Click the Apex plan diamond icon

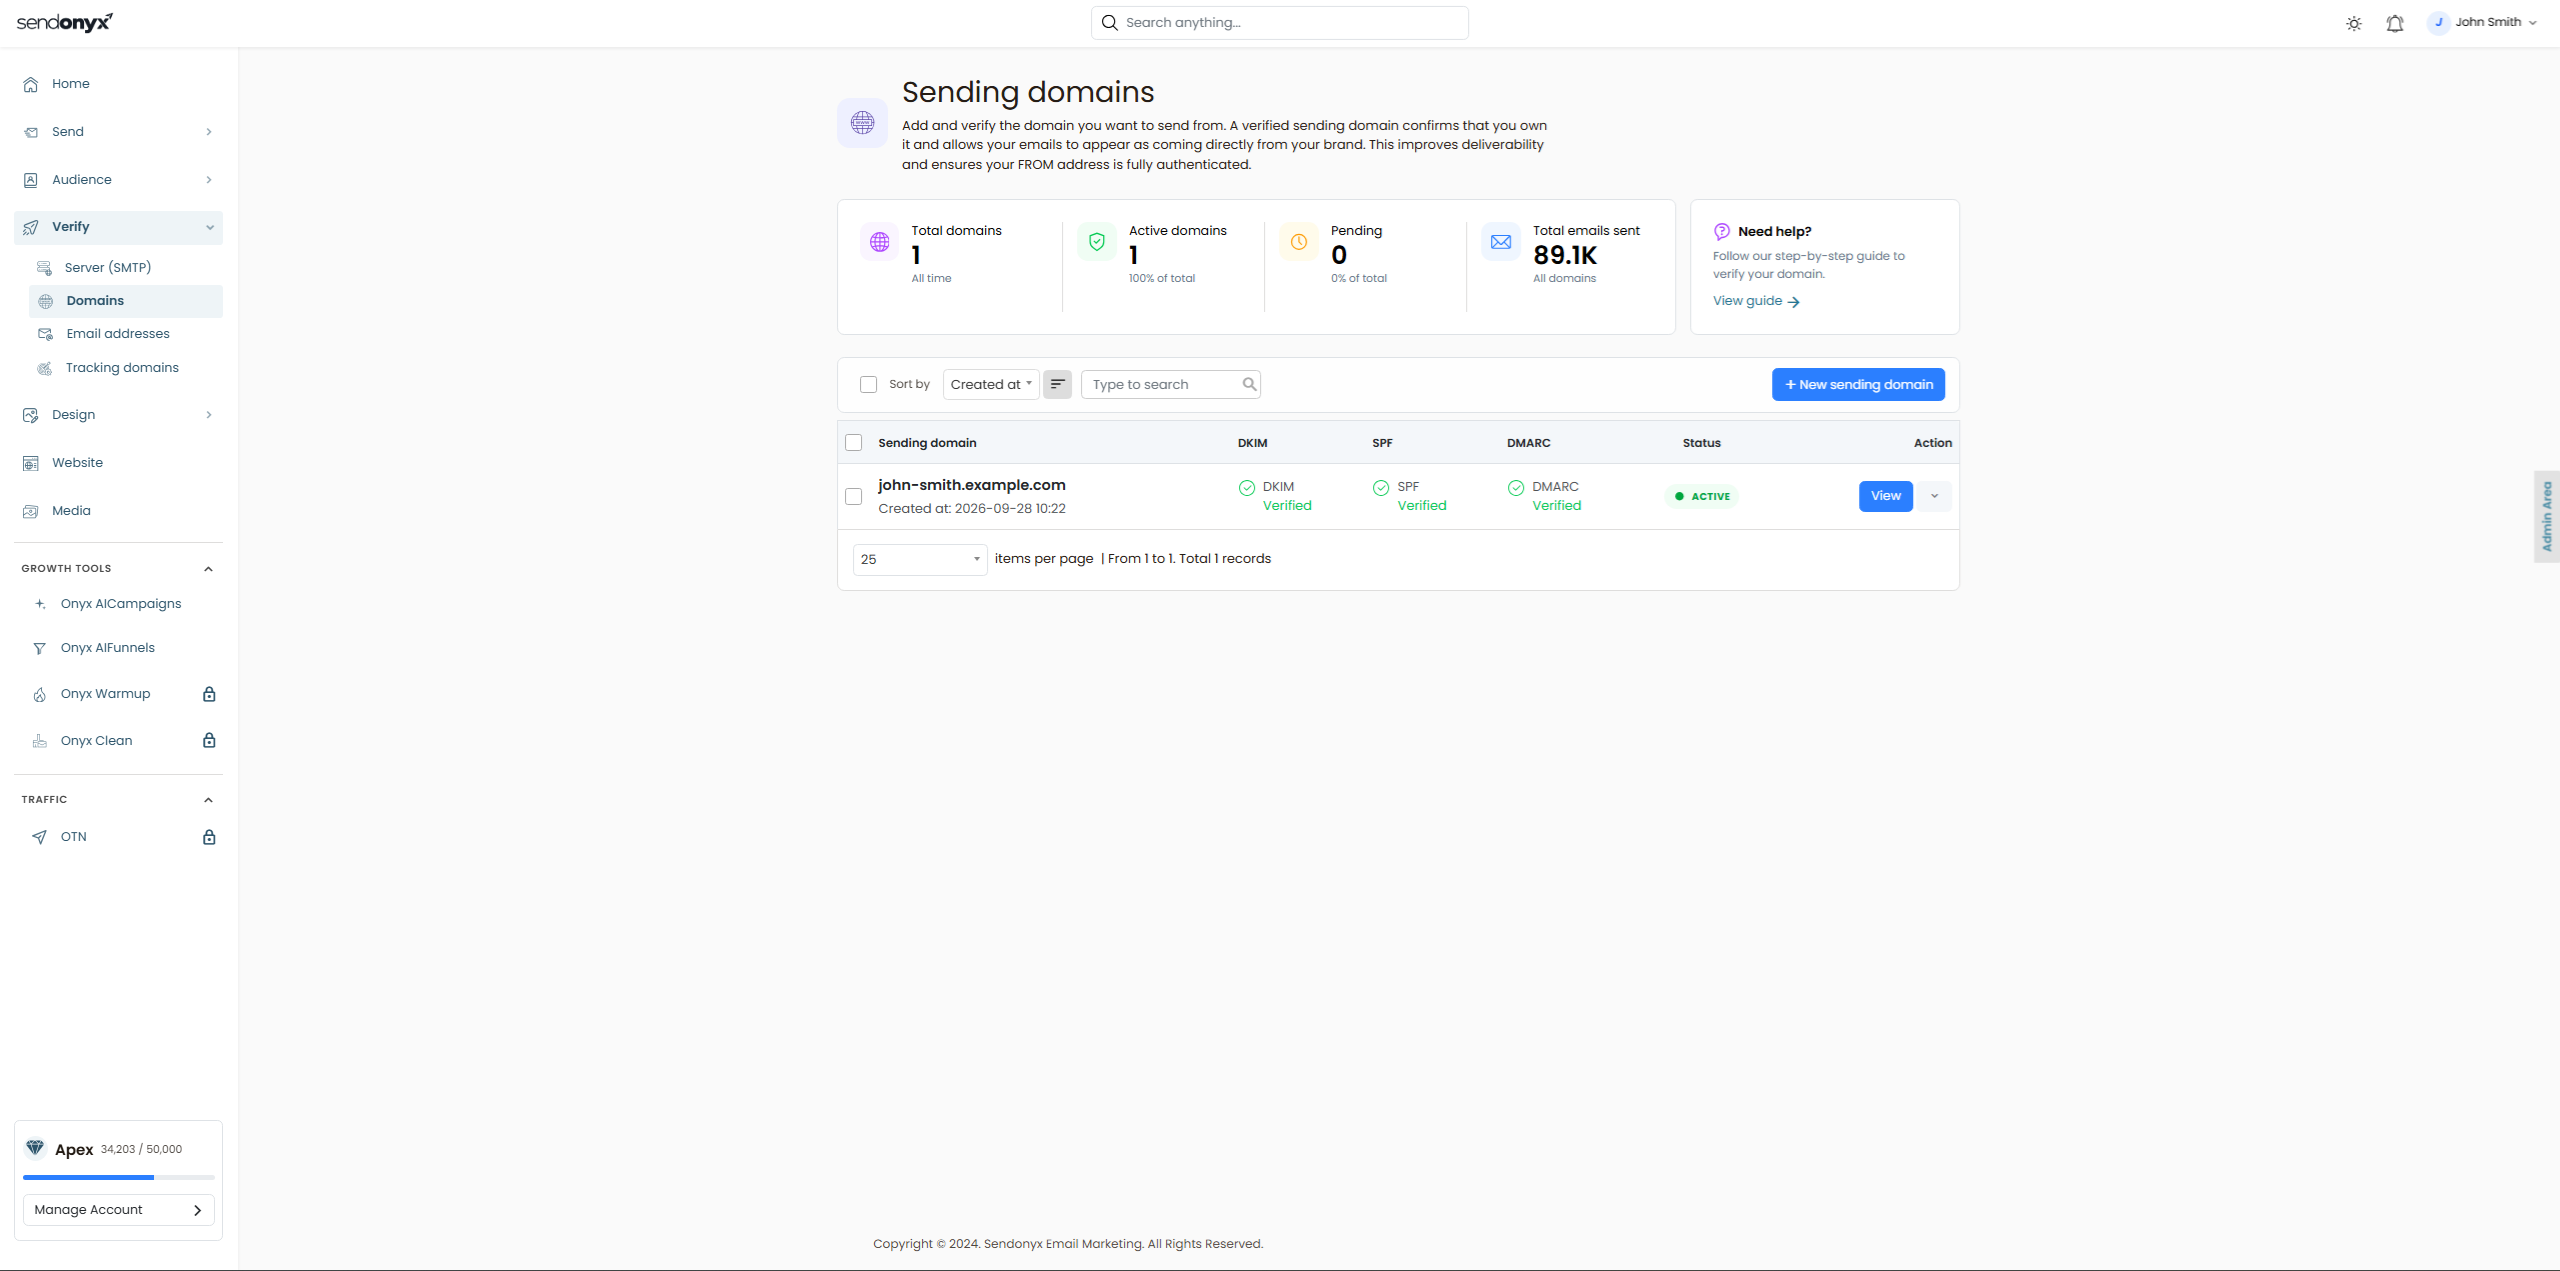pyautogui.click(x=35, y=1148)
